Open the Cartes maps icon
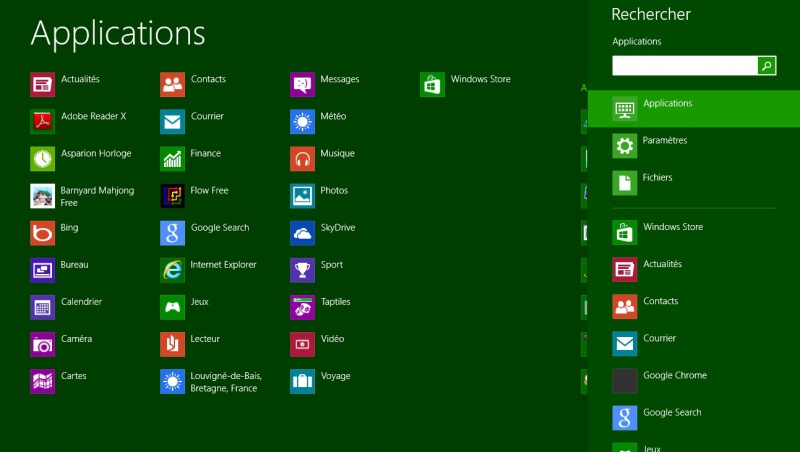Image resolution: width=800 pixels, height=452 pixels. (42, 382)
